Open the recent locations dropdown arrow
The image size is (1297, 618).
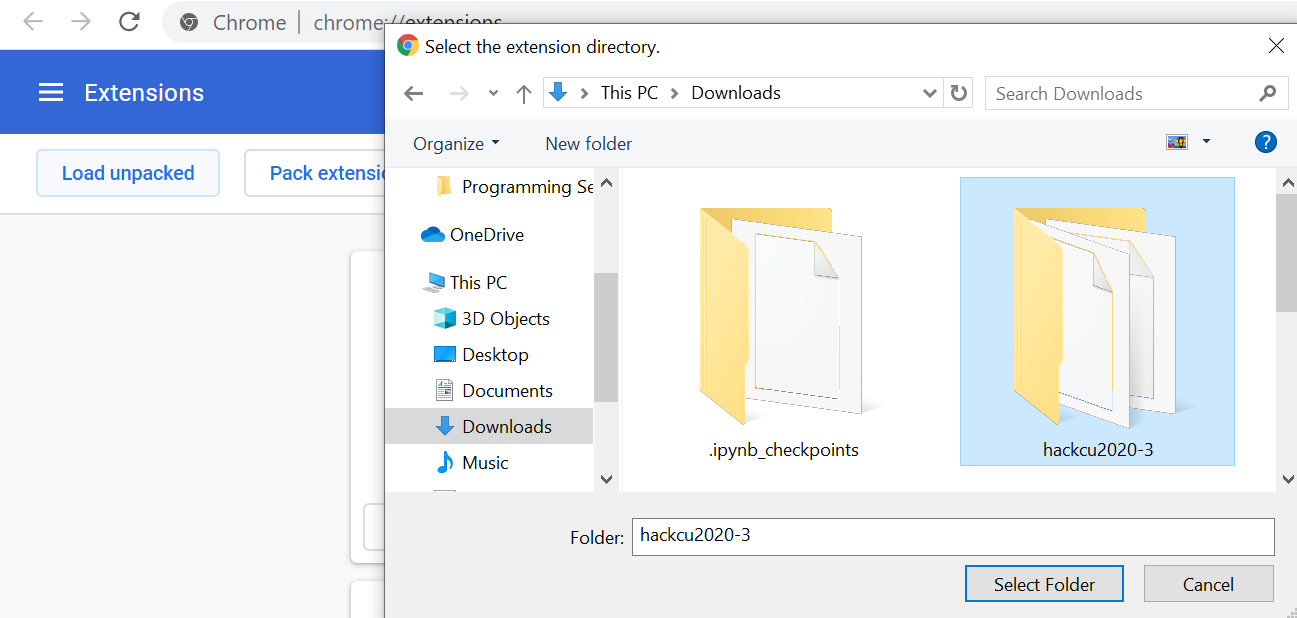click(493, 93)
